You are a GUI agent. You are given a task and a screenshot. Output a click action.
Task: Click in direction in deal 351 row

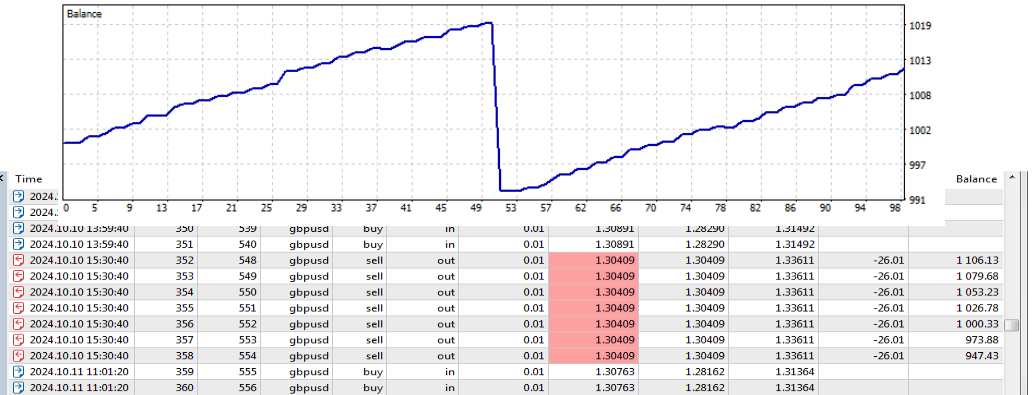coord(450,245)
